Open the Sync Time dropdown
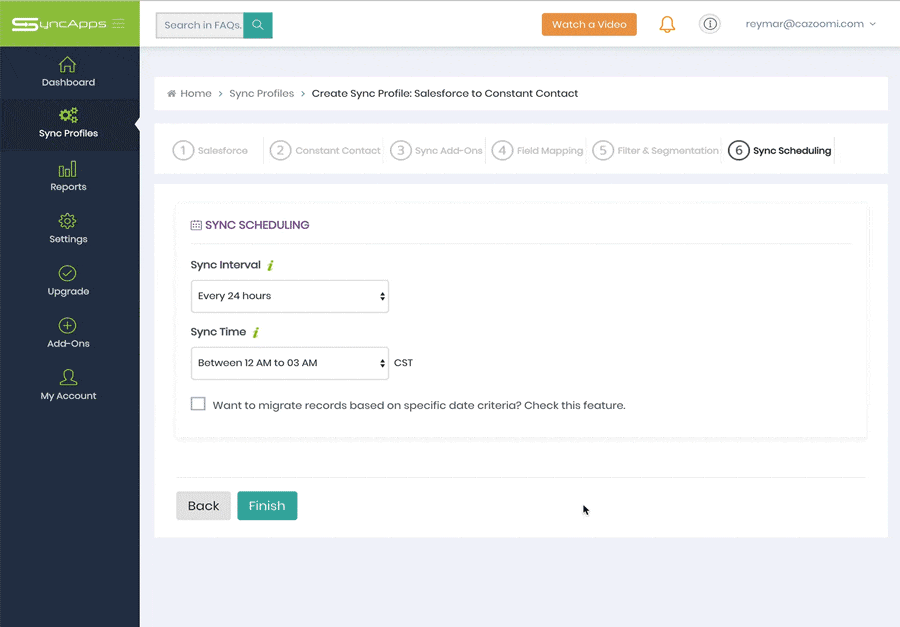Image resolution: width=900 pixels, height=627 pixels. 290,363
